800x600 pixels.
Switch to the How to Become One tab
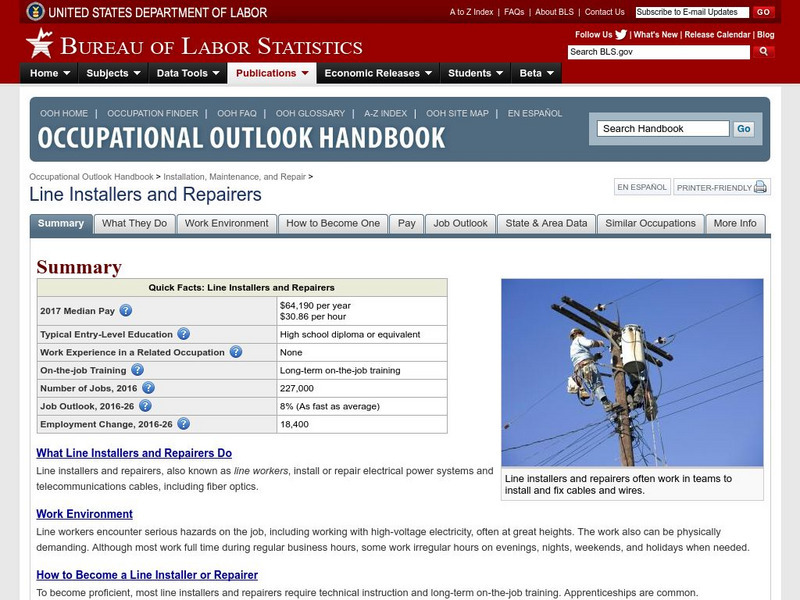click(x=333, y=223)
